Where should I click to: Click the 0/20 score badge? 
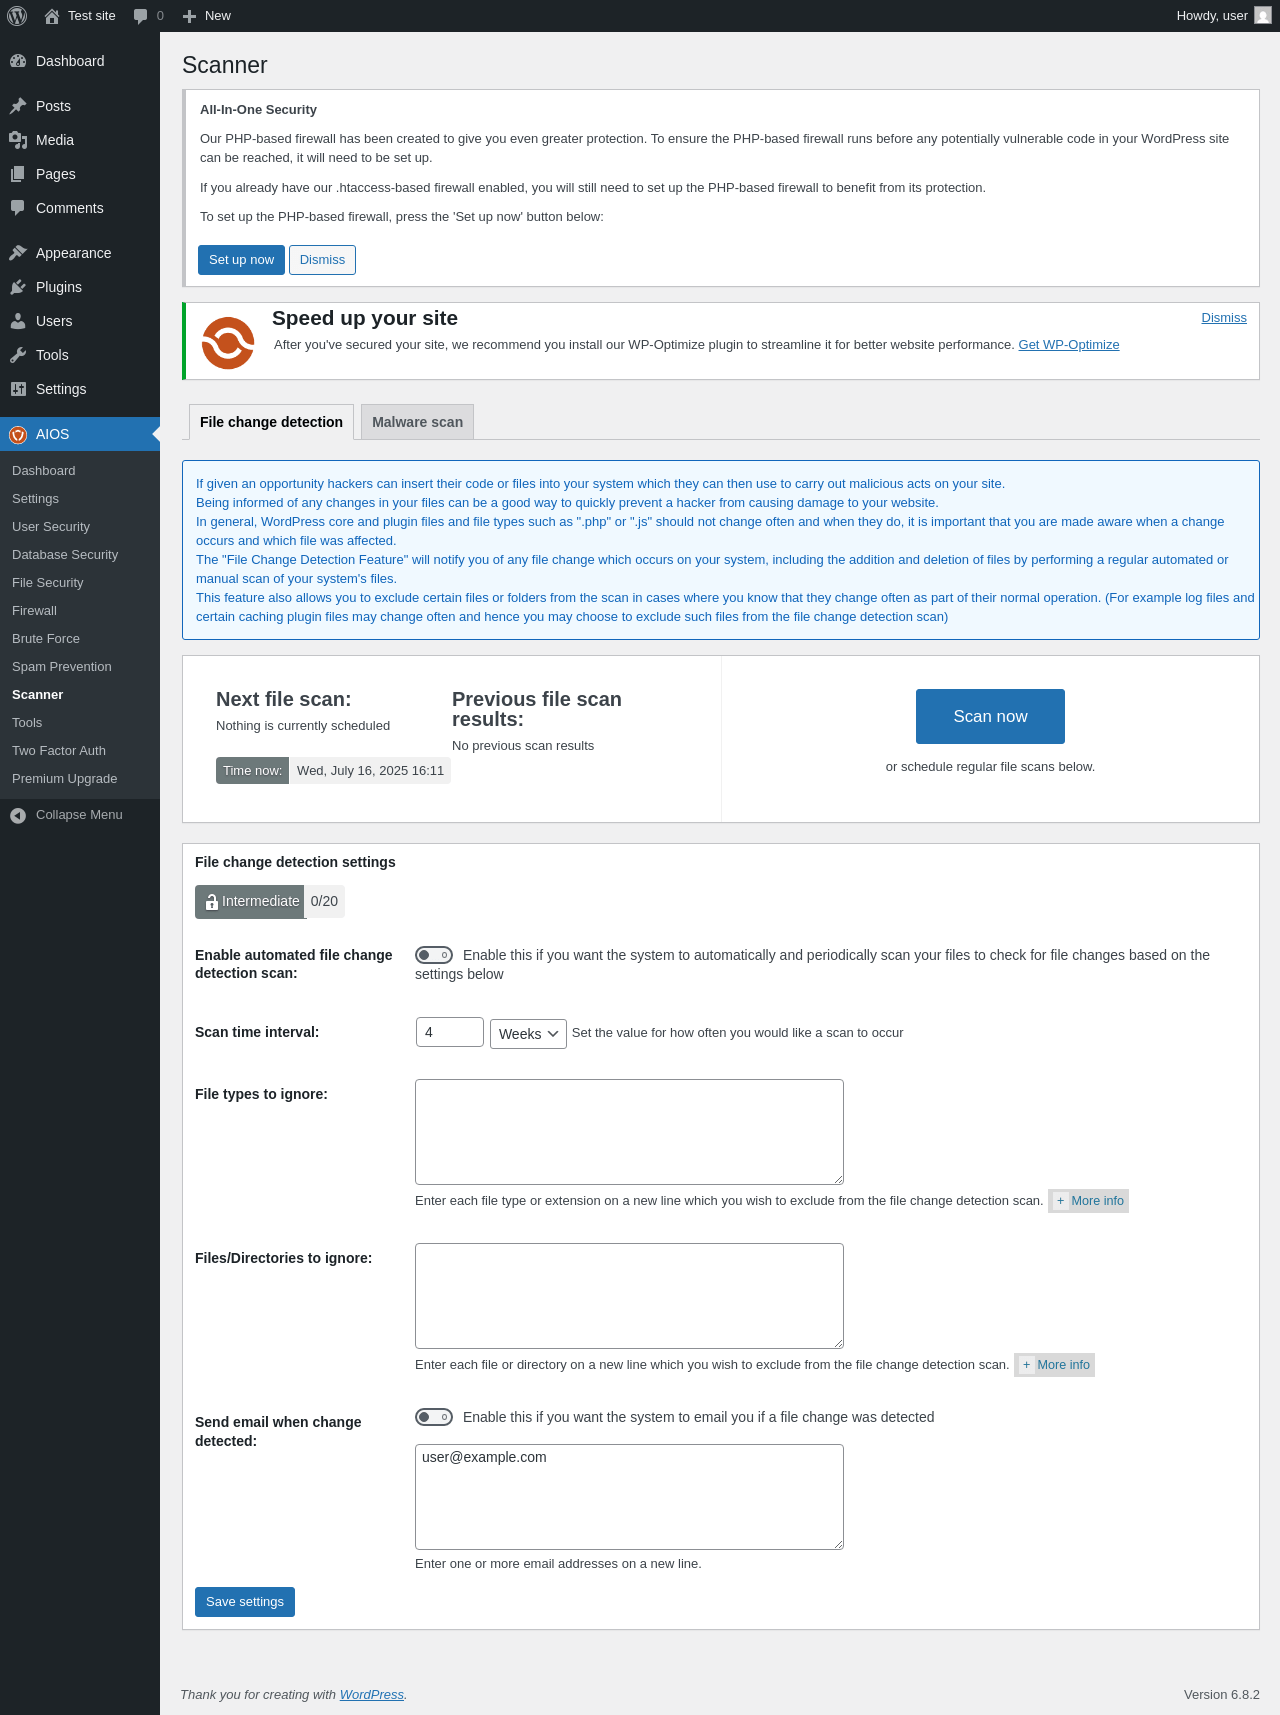point(325,901)
